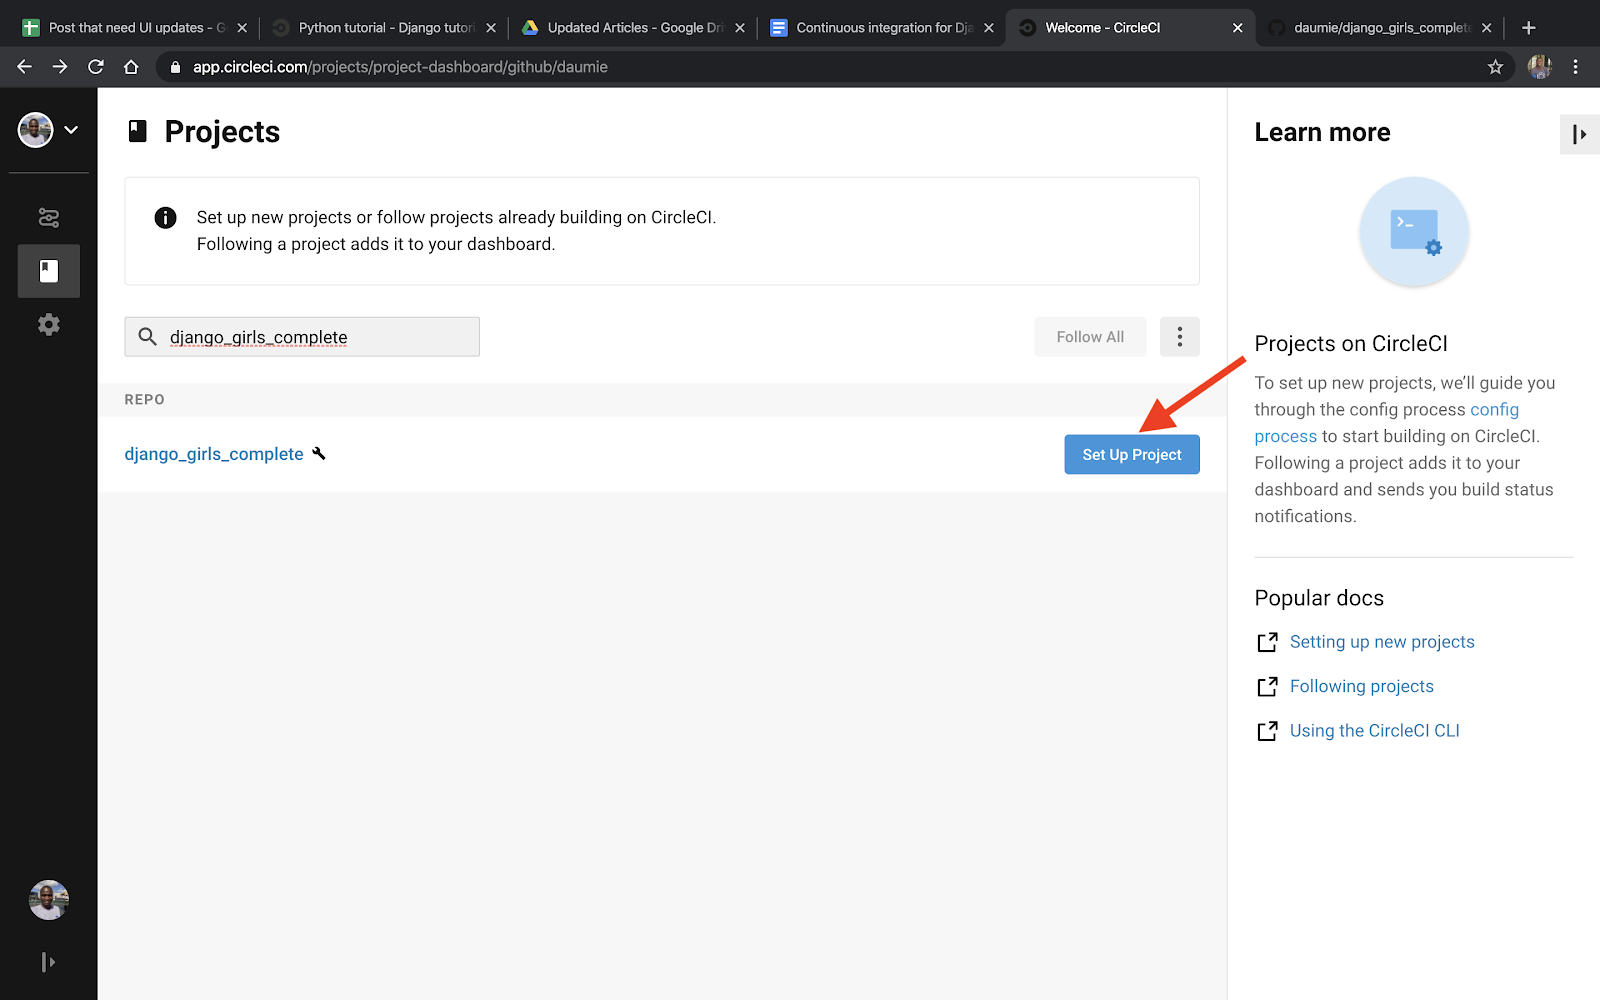The image size is (1600, 1000).
Task: Click the Set Up Project button
Action: [1131, 454]
